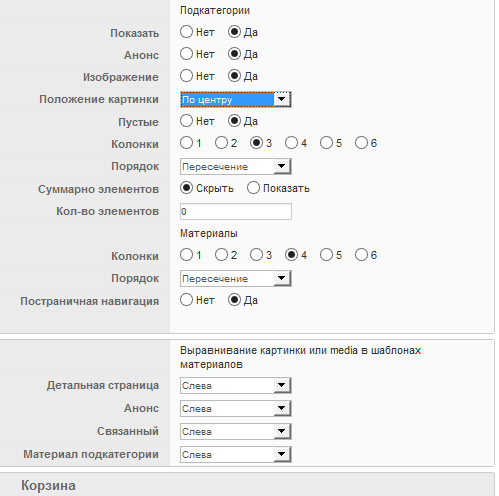
Task: Set subcategory Колонки to 5
Action: click(326, 143)
